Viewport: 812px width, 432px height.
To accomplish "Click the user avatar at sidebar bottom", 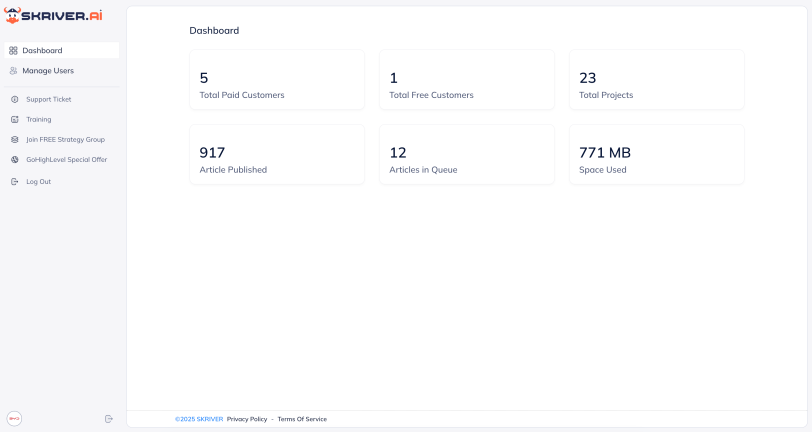I will (14, 419).
